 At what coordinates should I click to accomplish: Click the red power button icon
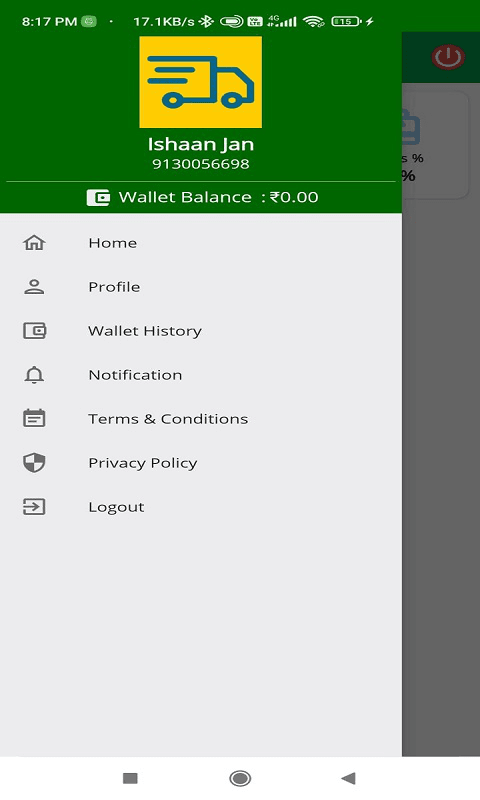pos(448,57)
